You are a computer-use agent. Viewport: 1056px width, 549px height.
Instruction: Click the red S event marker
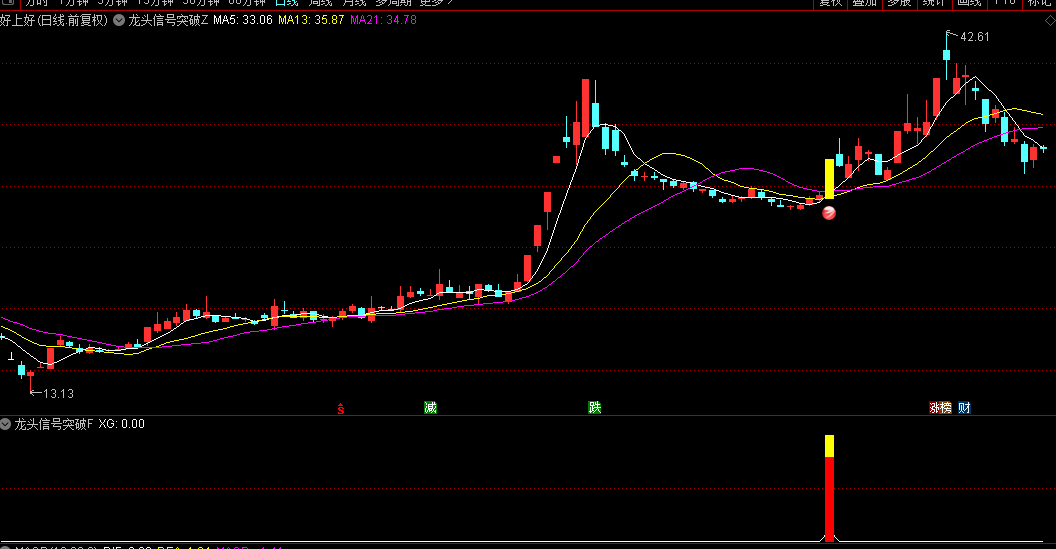tap(341, 408)
